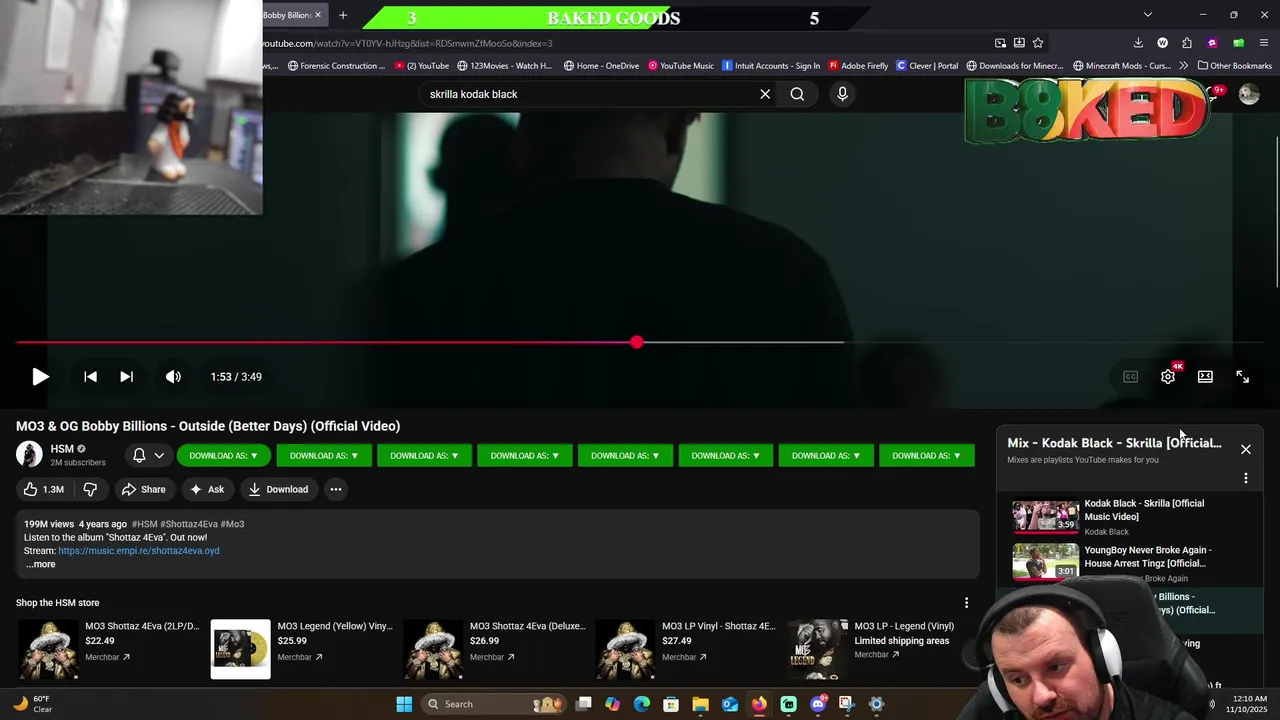The image size is (1280, 720).
Task: Open the Clever | Portal bookmark
Action: coord(927,66)
